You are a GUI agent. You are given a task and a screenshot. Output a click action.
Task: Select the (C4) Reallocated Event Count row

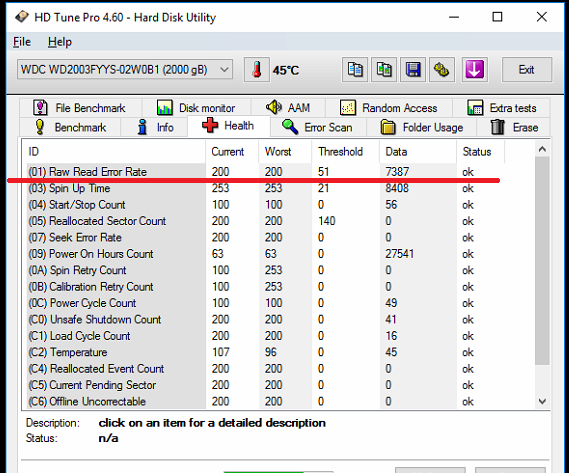[x=266, y=369]
